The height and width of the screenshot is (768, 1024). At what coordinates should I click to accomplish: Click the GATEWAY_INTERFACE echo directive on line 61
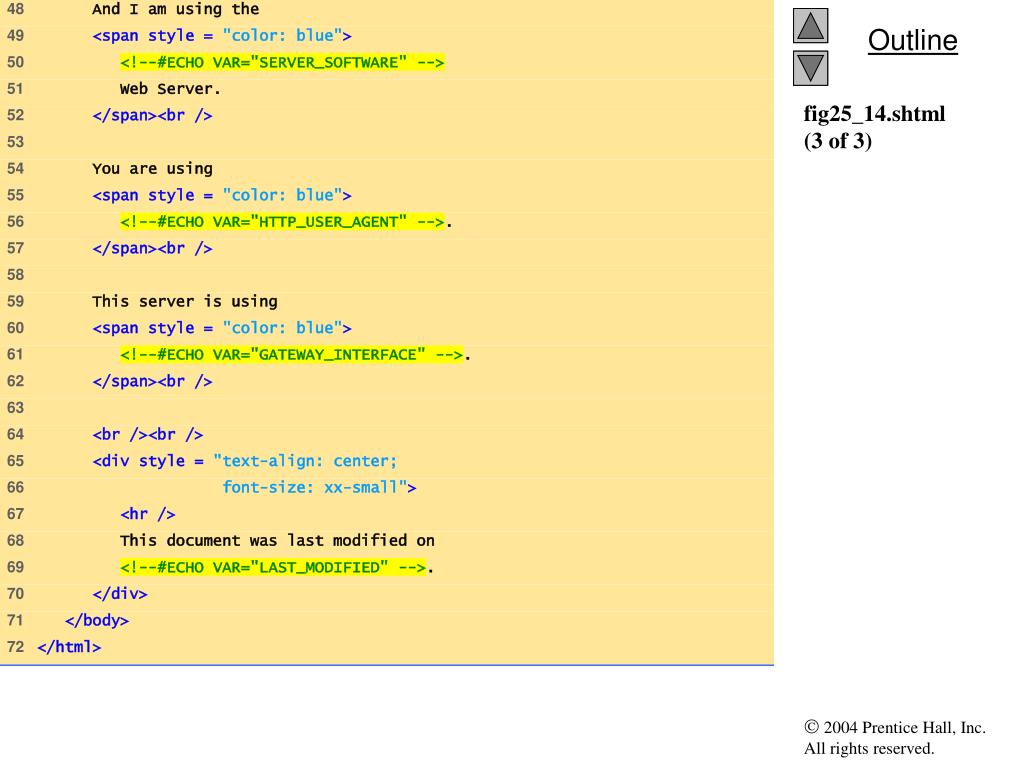[x=291, y=355]
